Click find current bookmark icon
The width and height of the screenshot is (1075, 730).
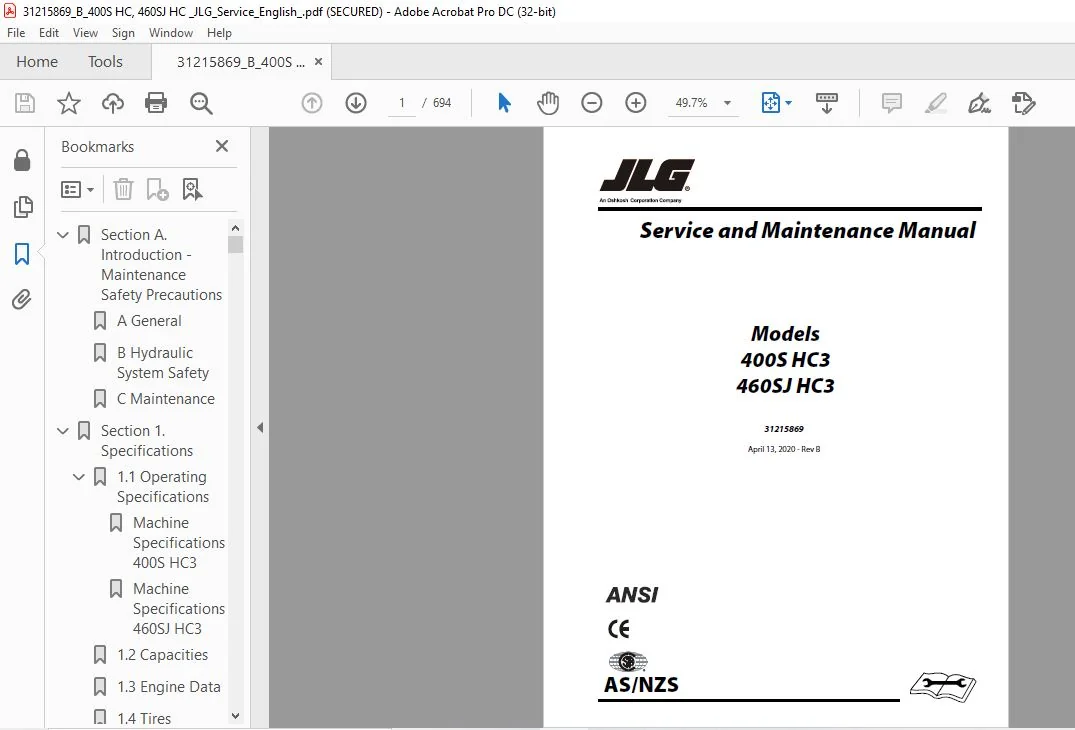point(192,189)
